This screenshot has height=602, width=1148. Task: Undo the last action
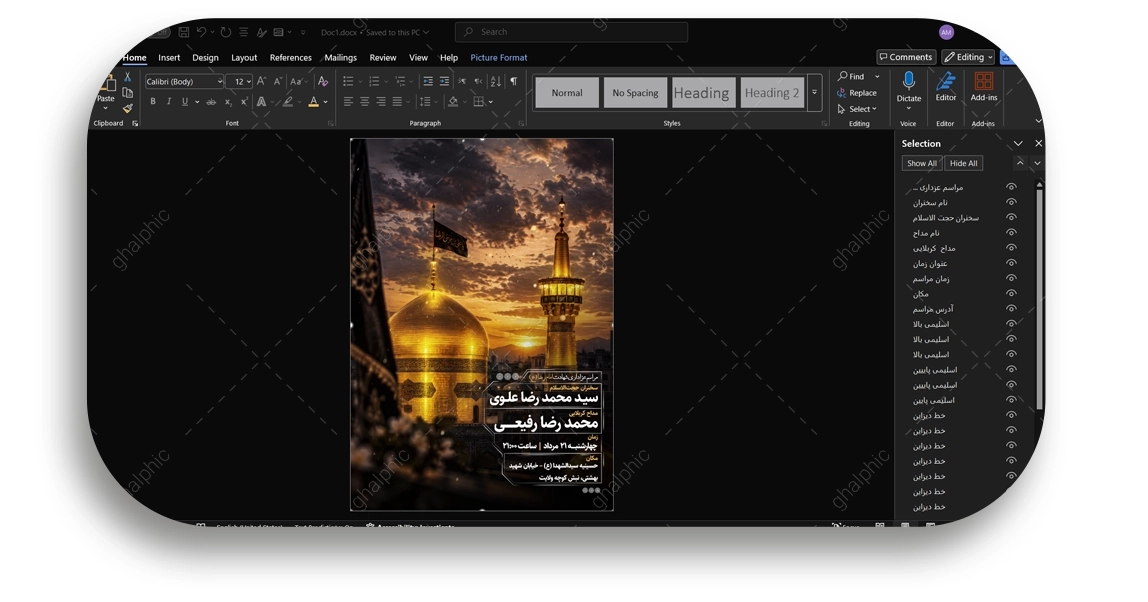(201, 32)
